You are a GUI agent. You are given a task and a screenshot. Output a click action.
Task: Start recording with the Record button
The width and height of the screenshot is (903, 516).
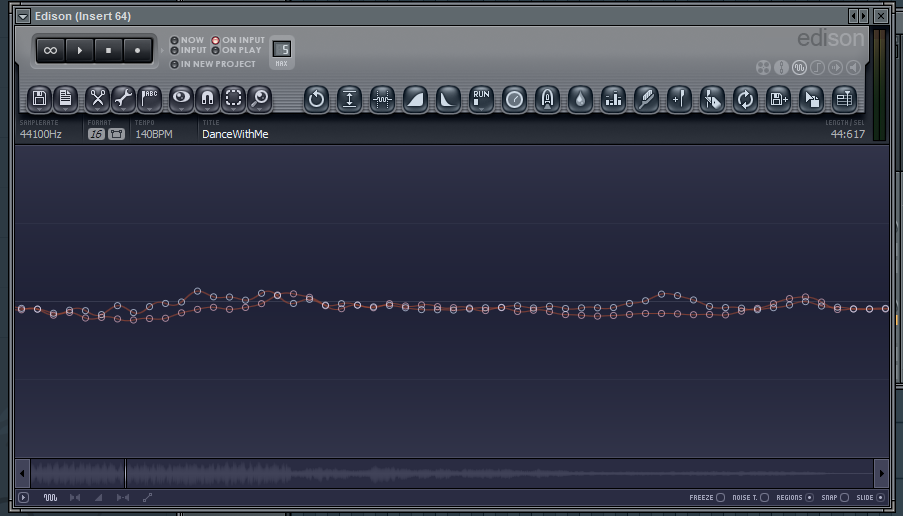tap(137, 50)
